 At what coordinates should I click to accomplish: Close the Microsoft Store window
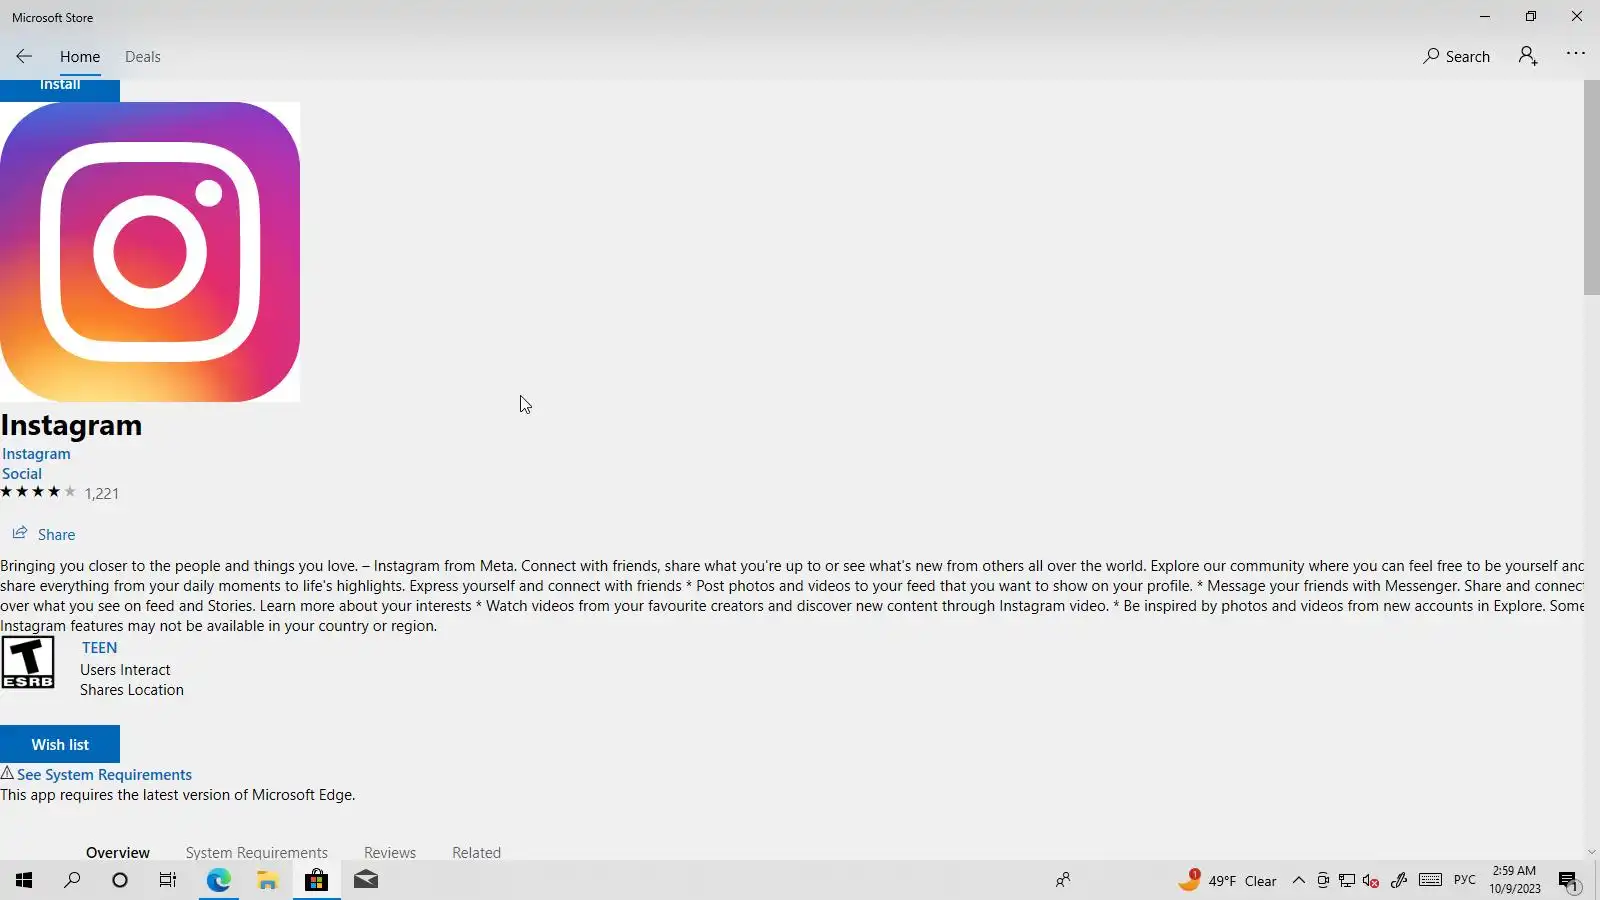(x=1576, y=16)
